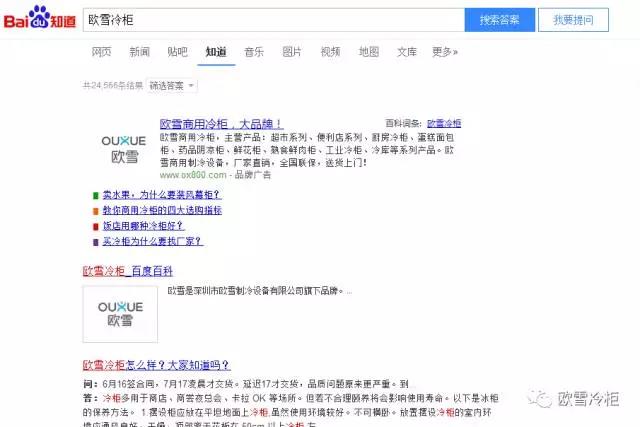
Task: Switch to the 文库 tab
Action: (407, 52)
